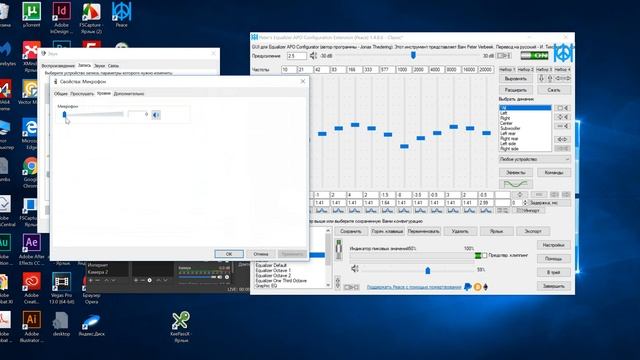The image size is (640, 360).
Task: Open the Дополнительно tab
Action: pos(129,94)
